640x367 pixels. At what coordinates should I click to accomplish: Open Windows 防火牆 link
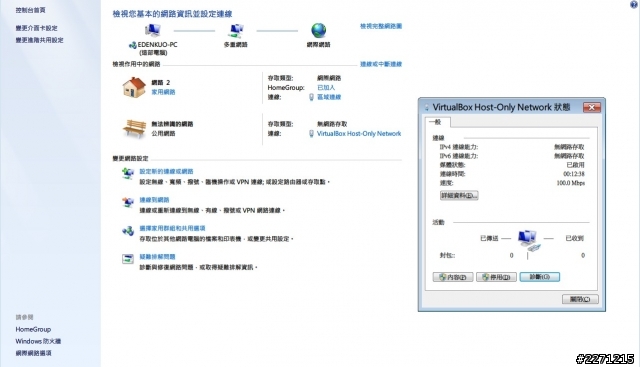[x=38, y=341]
